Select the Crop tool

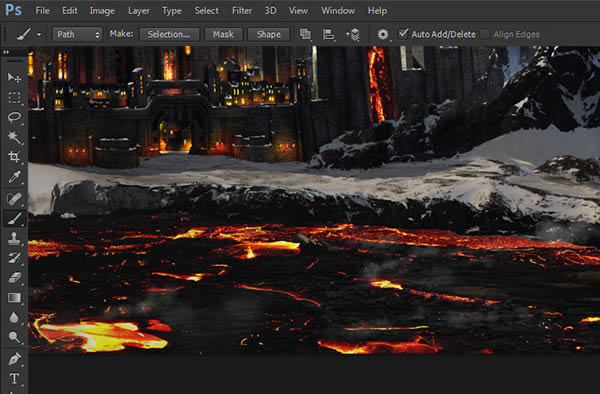[x=14, y=156]
